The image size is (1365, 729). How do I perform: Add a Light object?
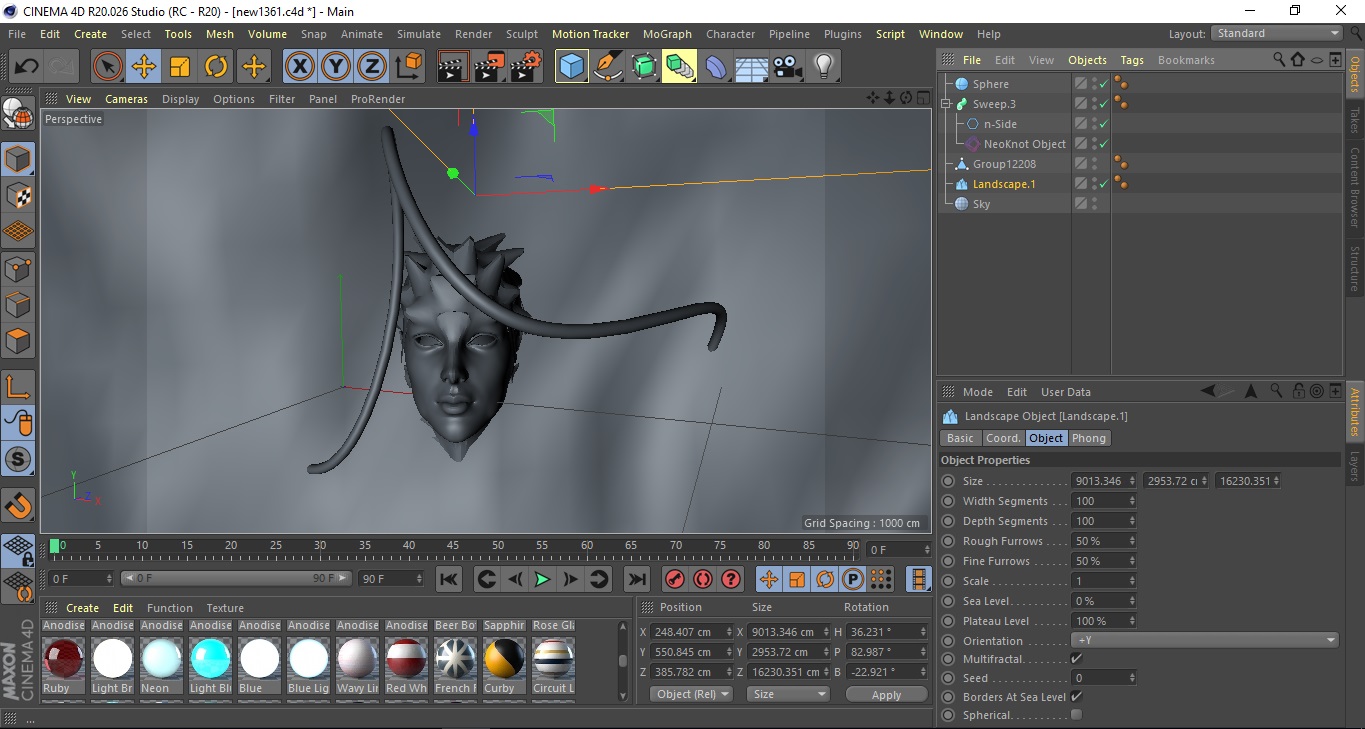click(x=823, y=67)
